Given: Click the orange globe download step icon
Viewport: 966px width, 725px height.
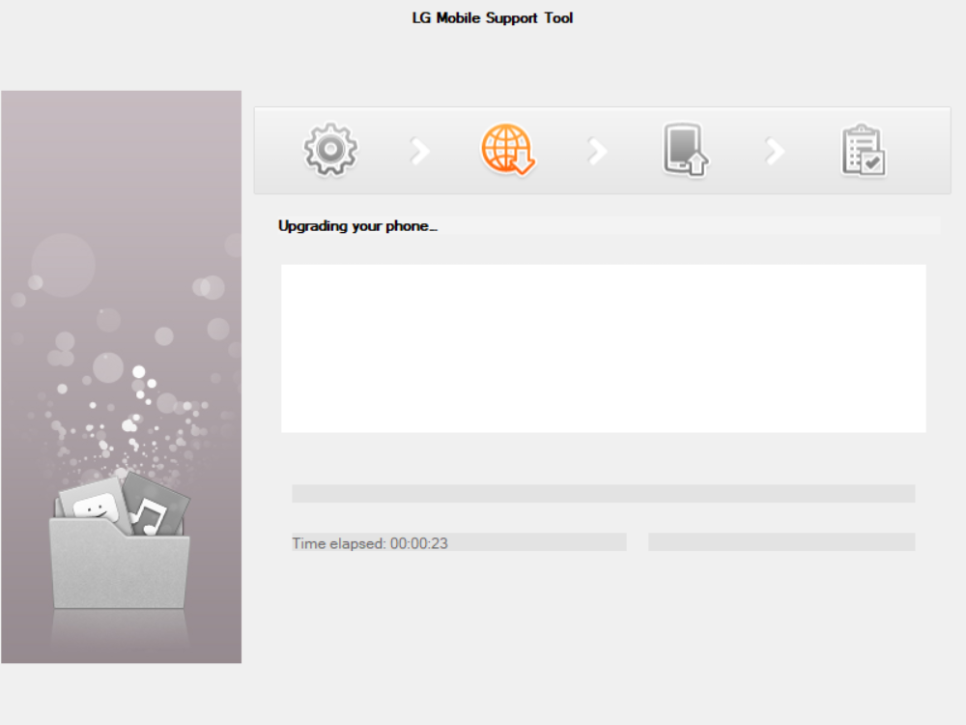Looking at the screenshot, I should pyautogui.click(x=508, y=150).
